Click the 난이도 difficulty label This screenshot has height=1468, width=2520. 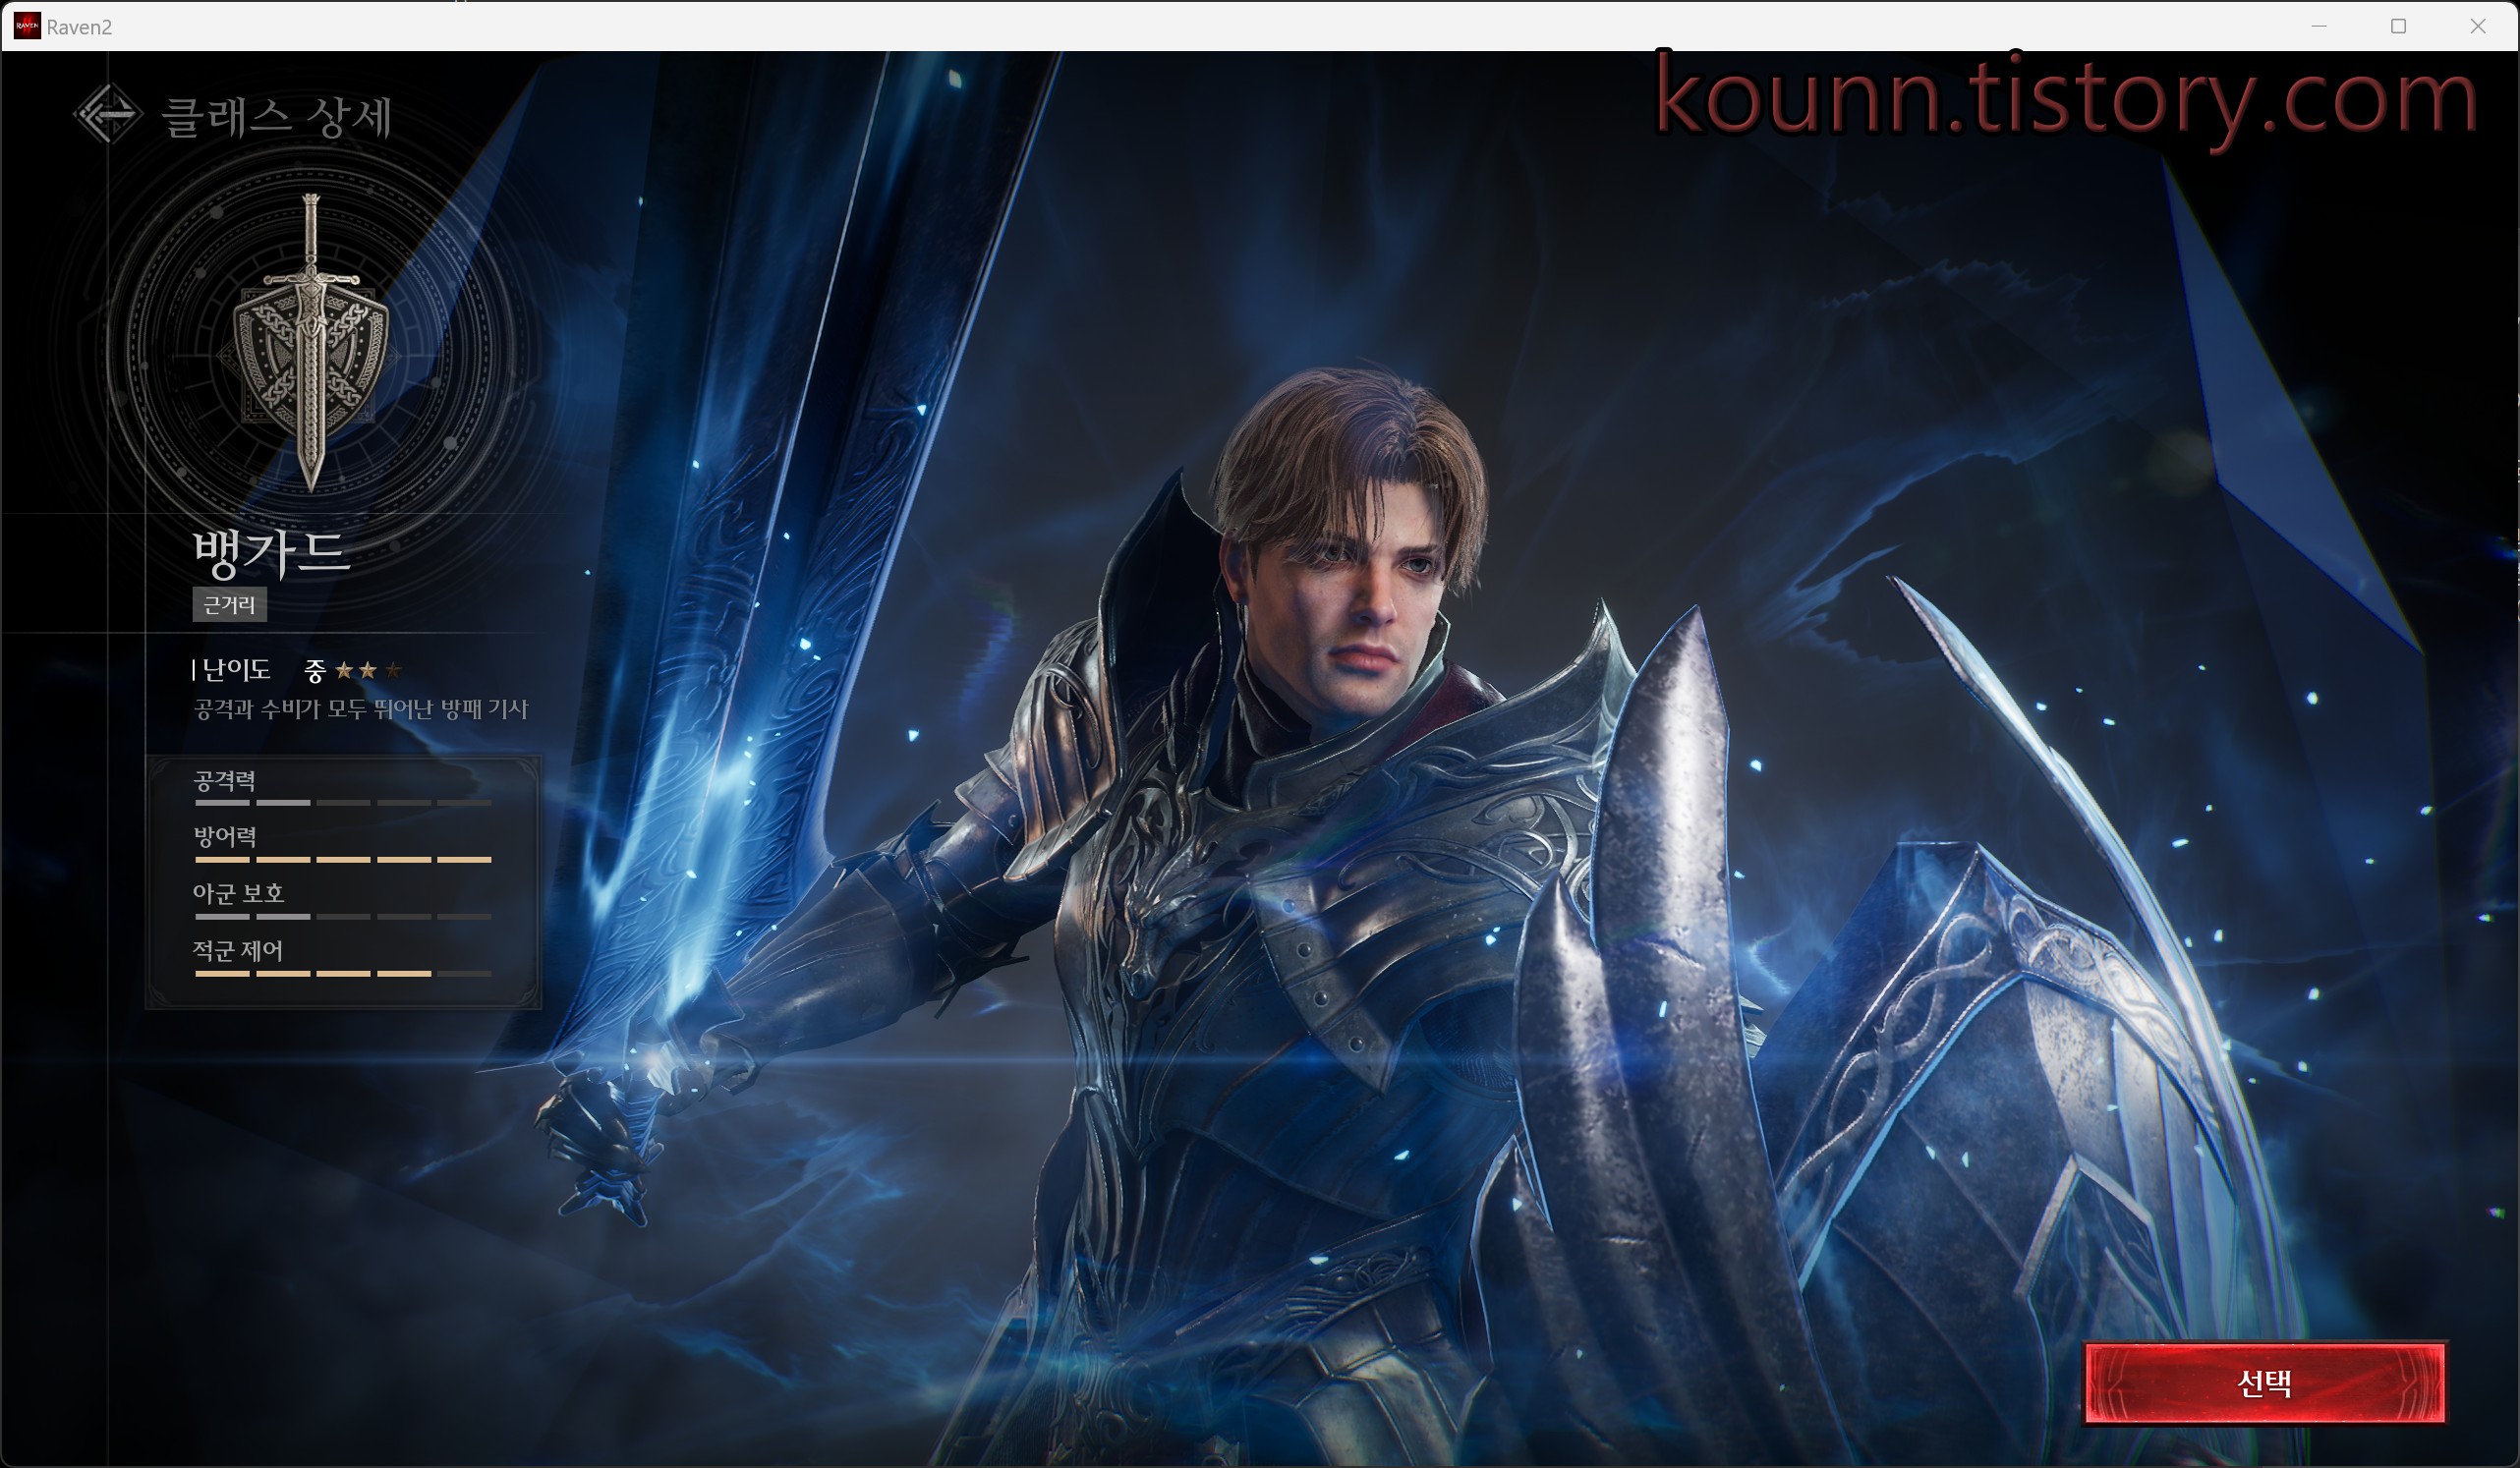(236, 670)
